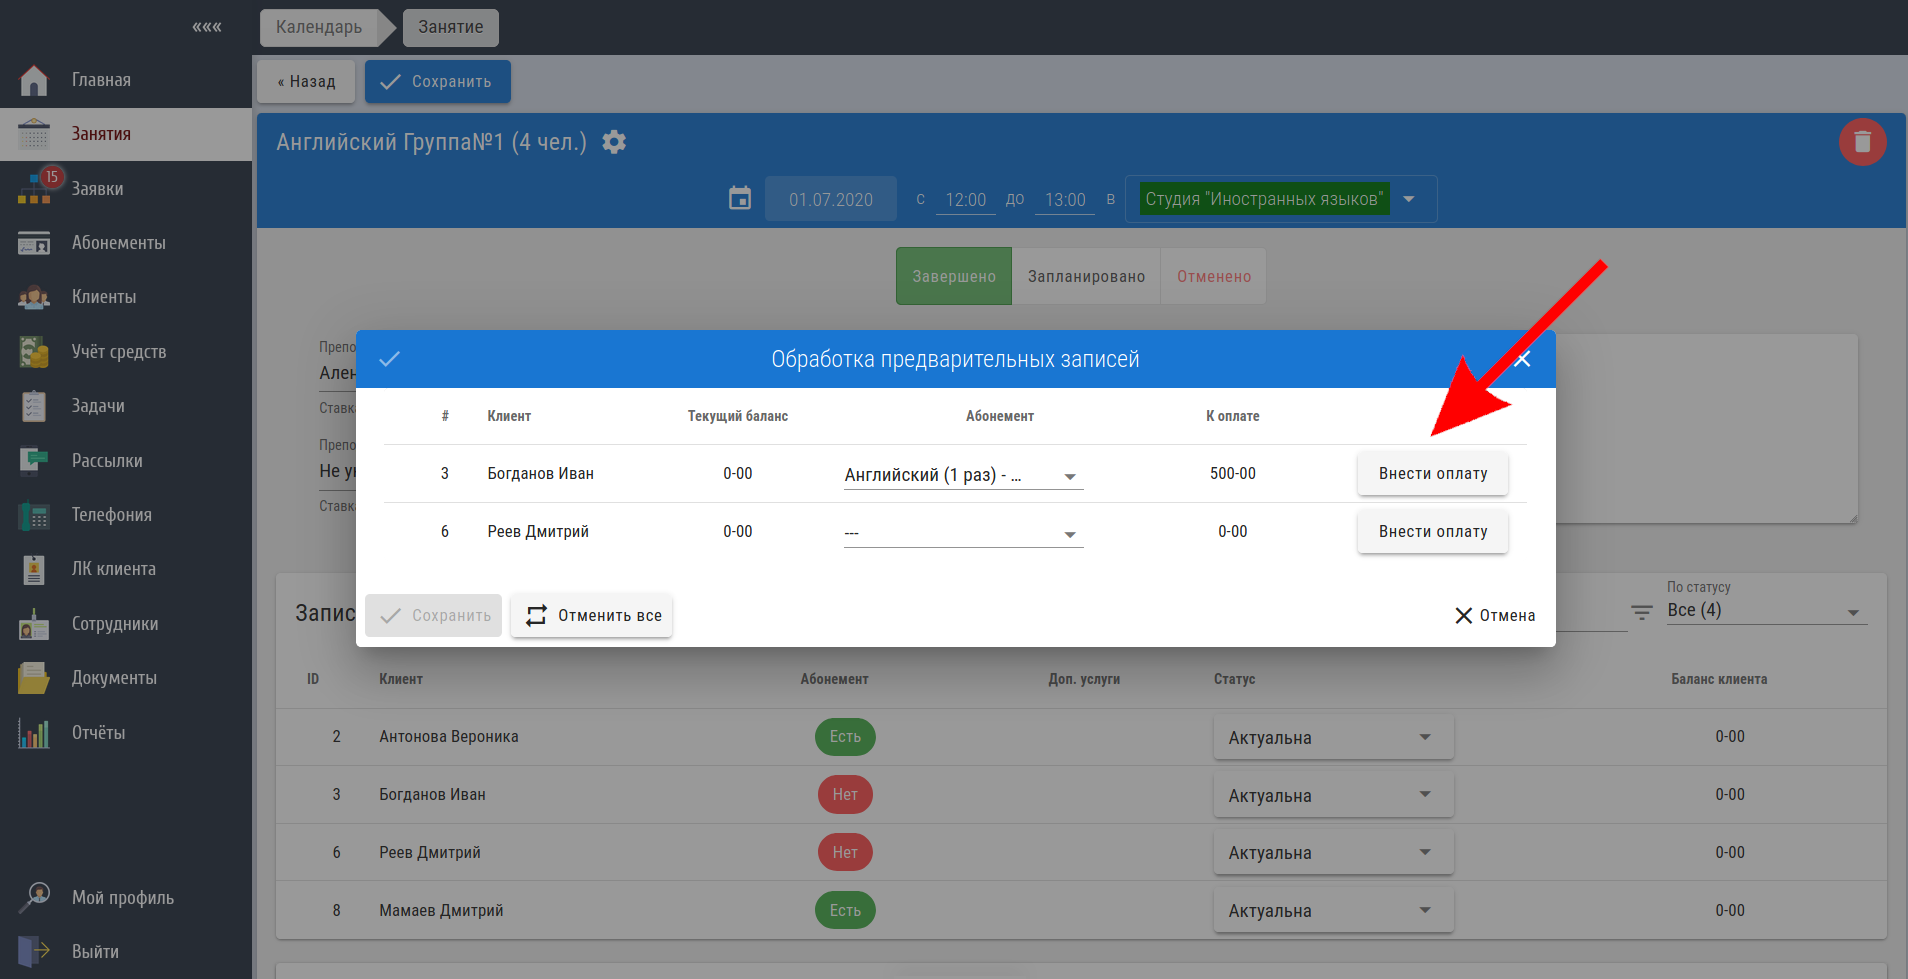Click the end time field 13:00
Image resolution: width=1908 pixels, height=979 pixels.
click(x=1065, y=200)
